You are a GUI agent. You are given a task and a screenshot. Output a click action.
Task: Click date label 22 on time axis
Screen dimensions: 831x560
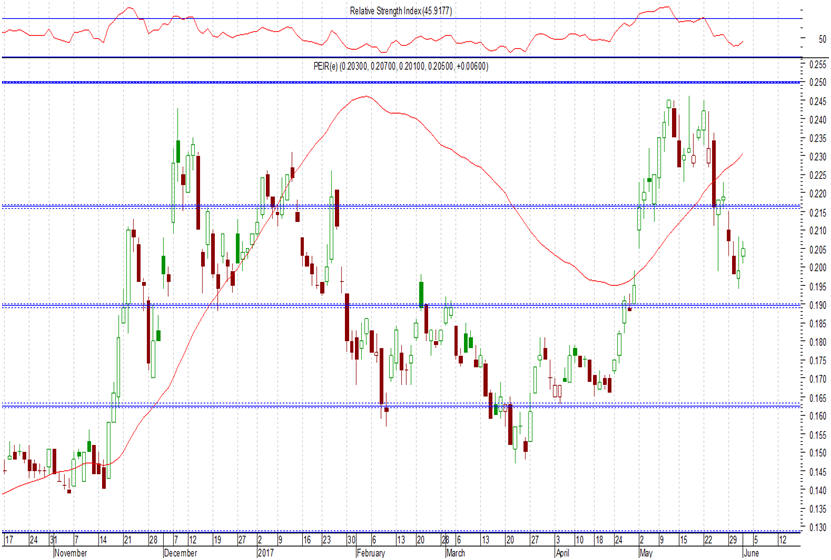tap(708, 540)
